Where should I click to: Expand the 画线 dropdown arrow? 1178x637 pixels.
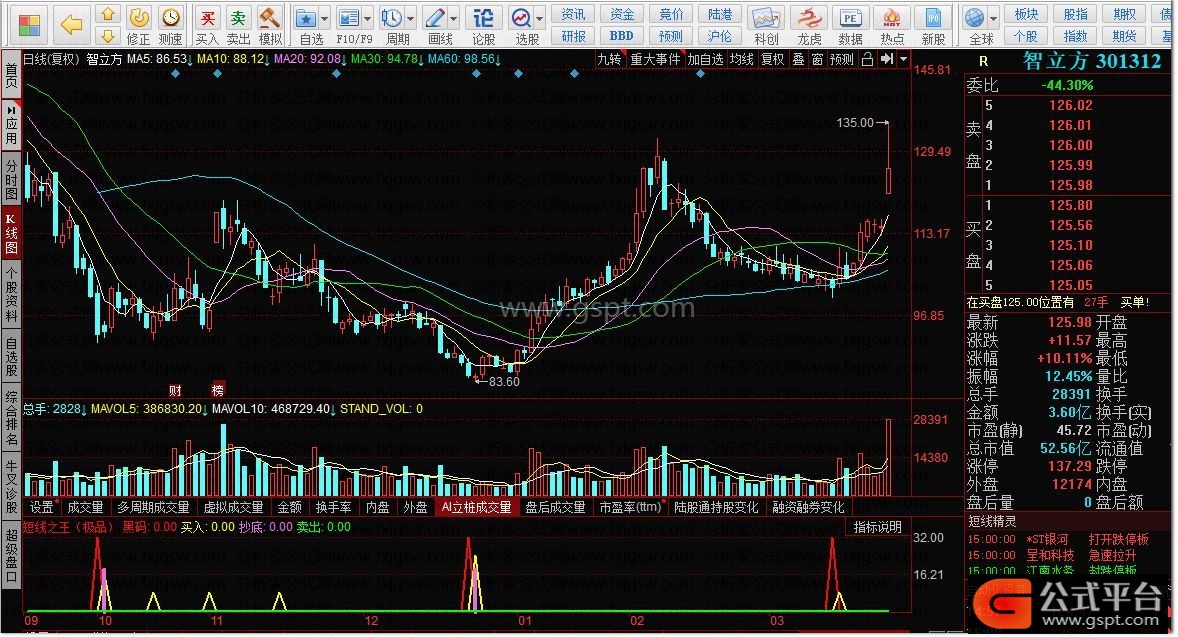click(x=454, y=18)
